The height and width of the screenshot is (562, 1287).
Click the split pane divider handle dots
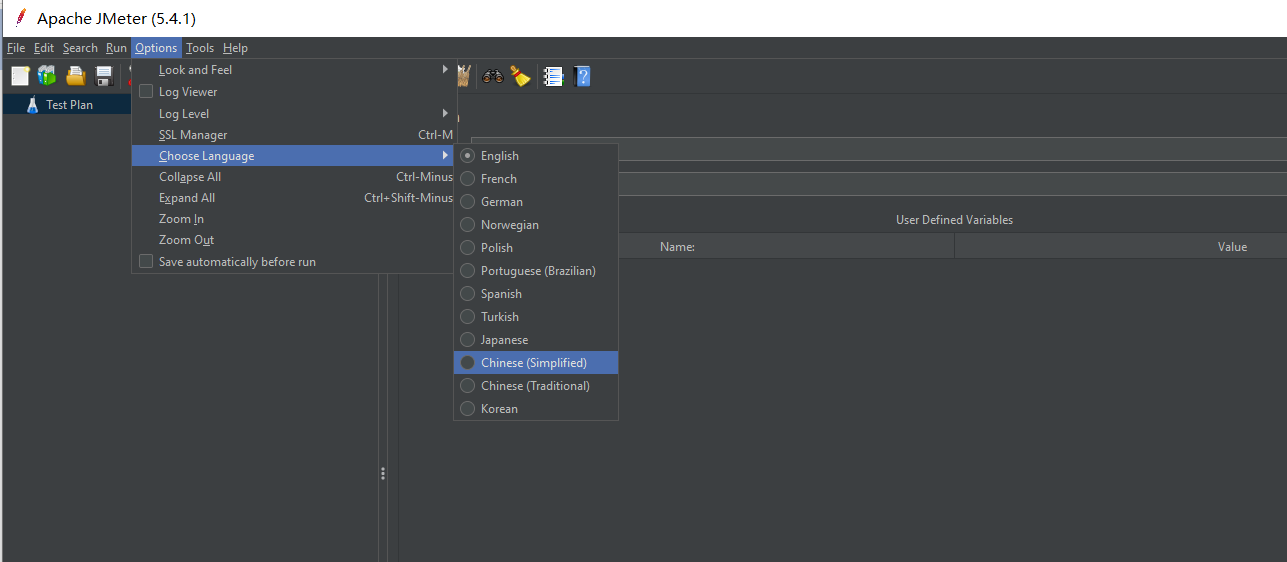[x=383, y=473]
